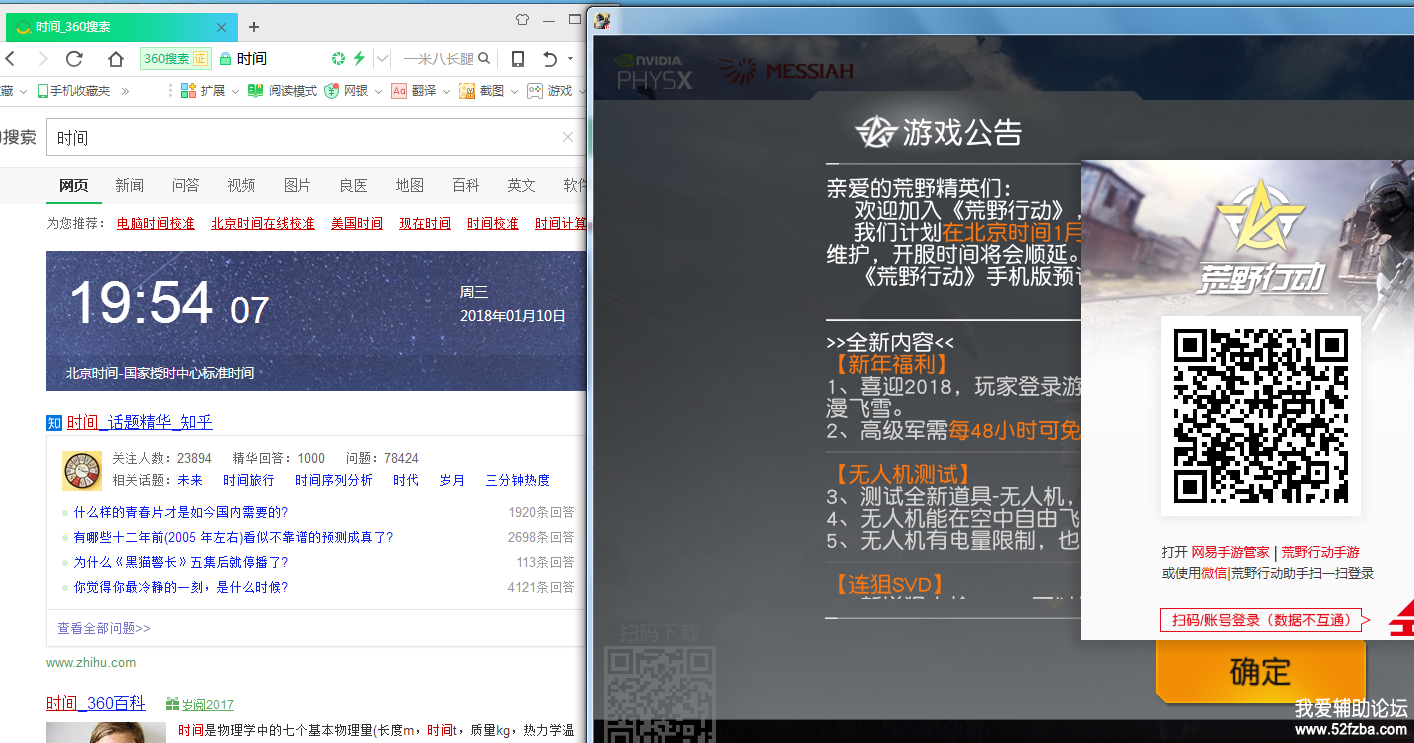Open 电脑时间校准 suggestion link
This screenshot has height=743, width=1414.
156,223
